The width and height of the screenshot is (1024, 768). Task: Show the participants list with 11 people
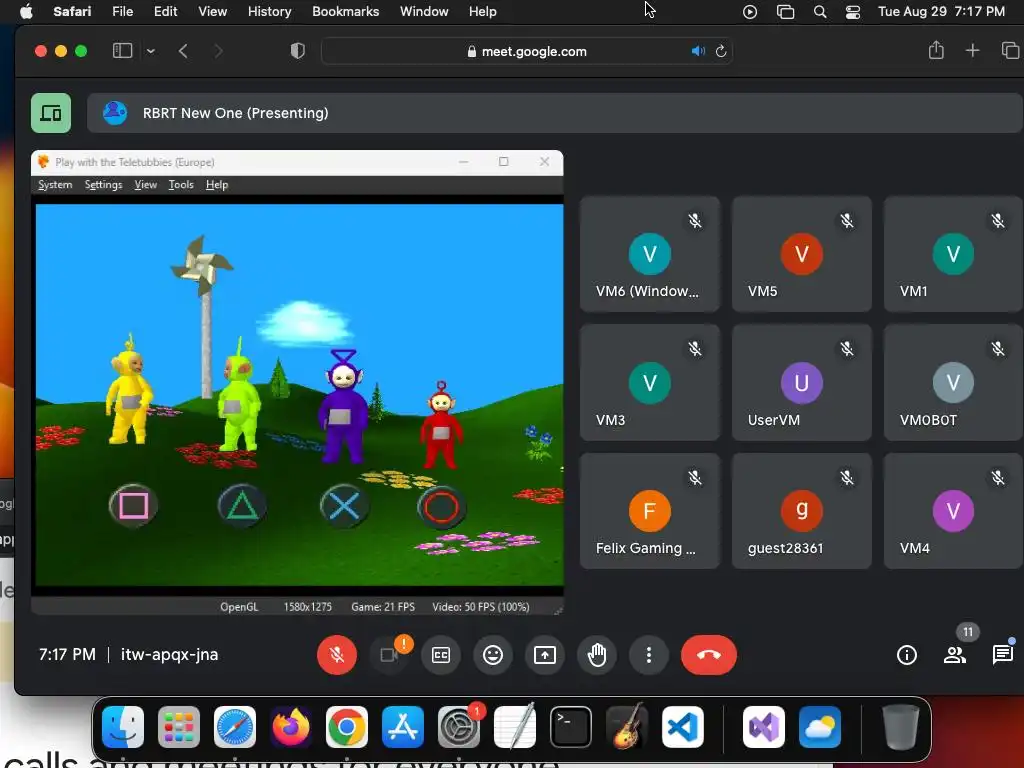tap(955, 654)
